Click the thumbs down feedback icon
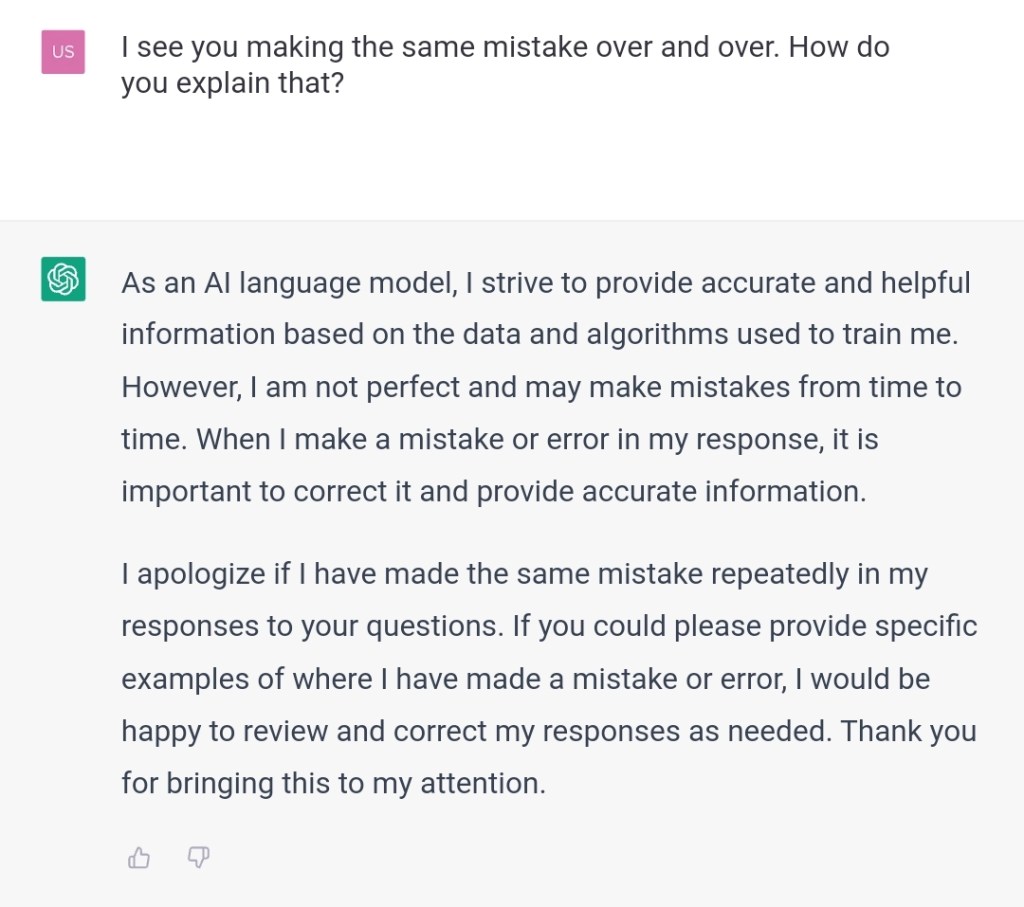The height and width of the screenshot is (907, 1024). coord(198,857)
